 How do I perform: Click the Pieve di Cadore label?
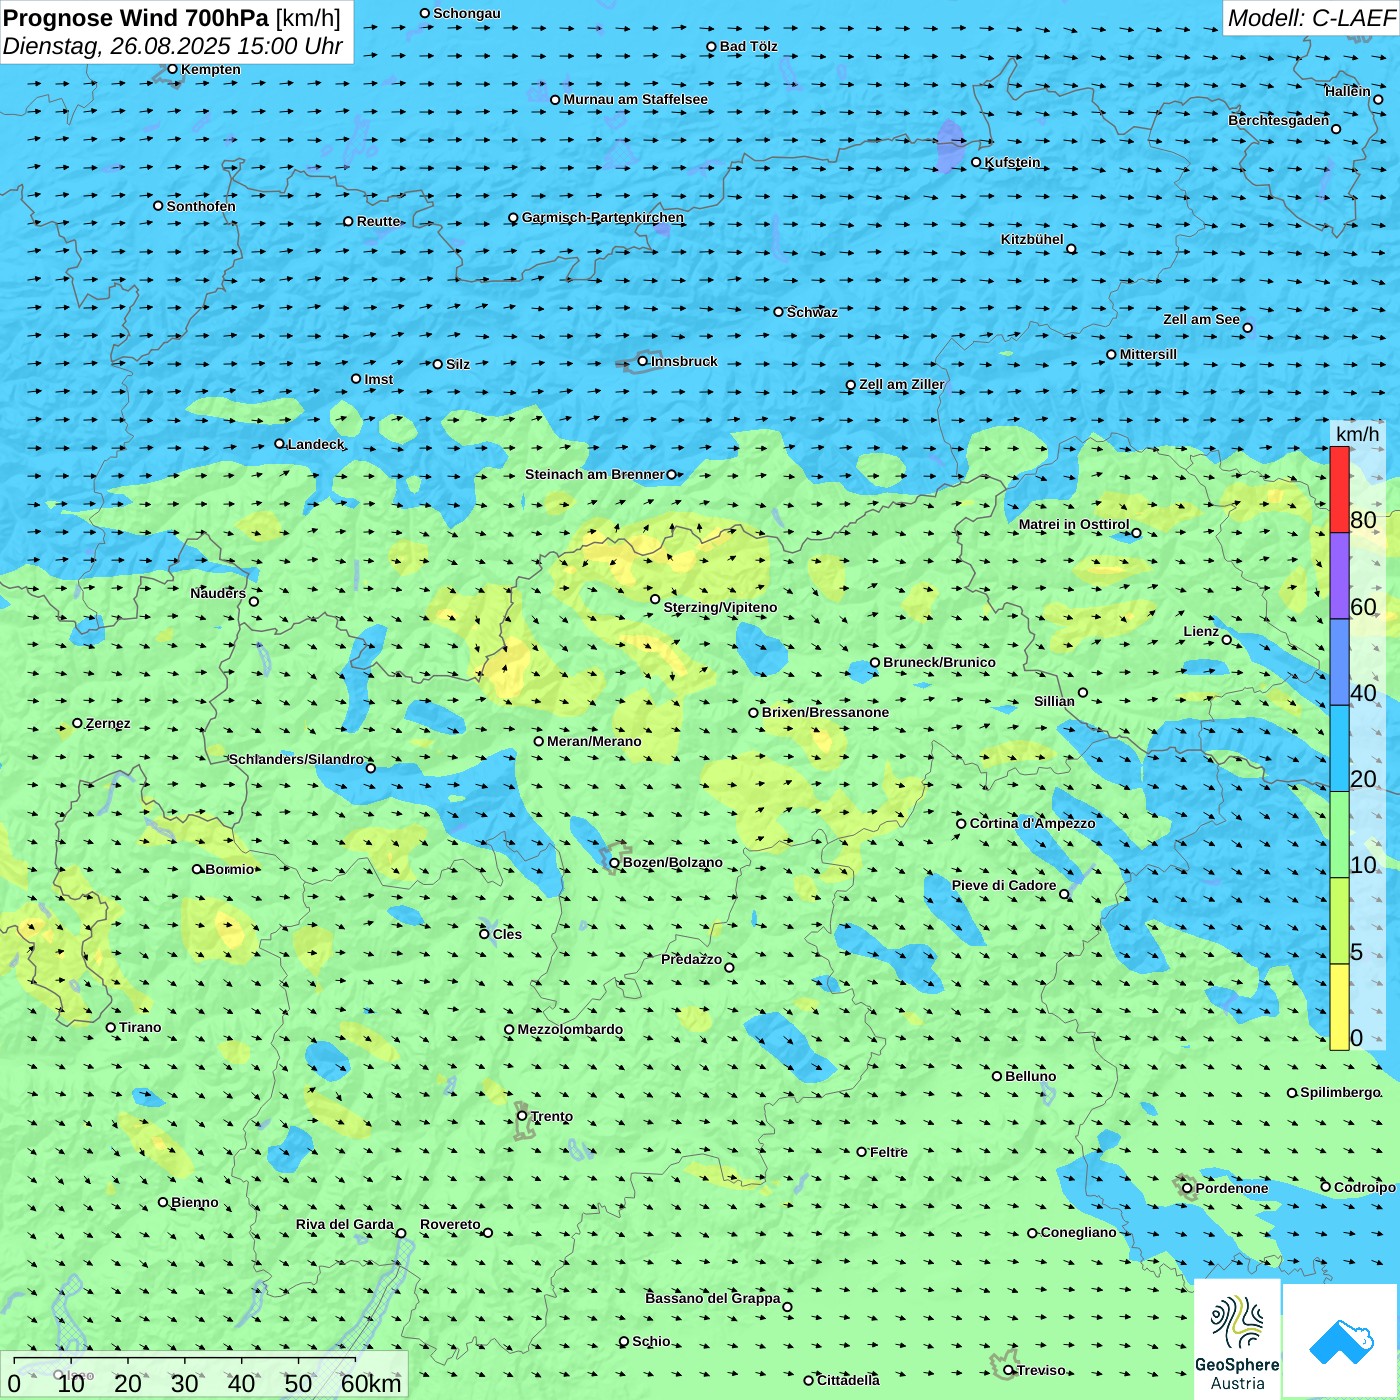click(x=1004, y=885)
